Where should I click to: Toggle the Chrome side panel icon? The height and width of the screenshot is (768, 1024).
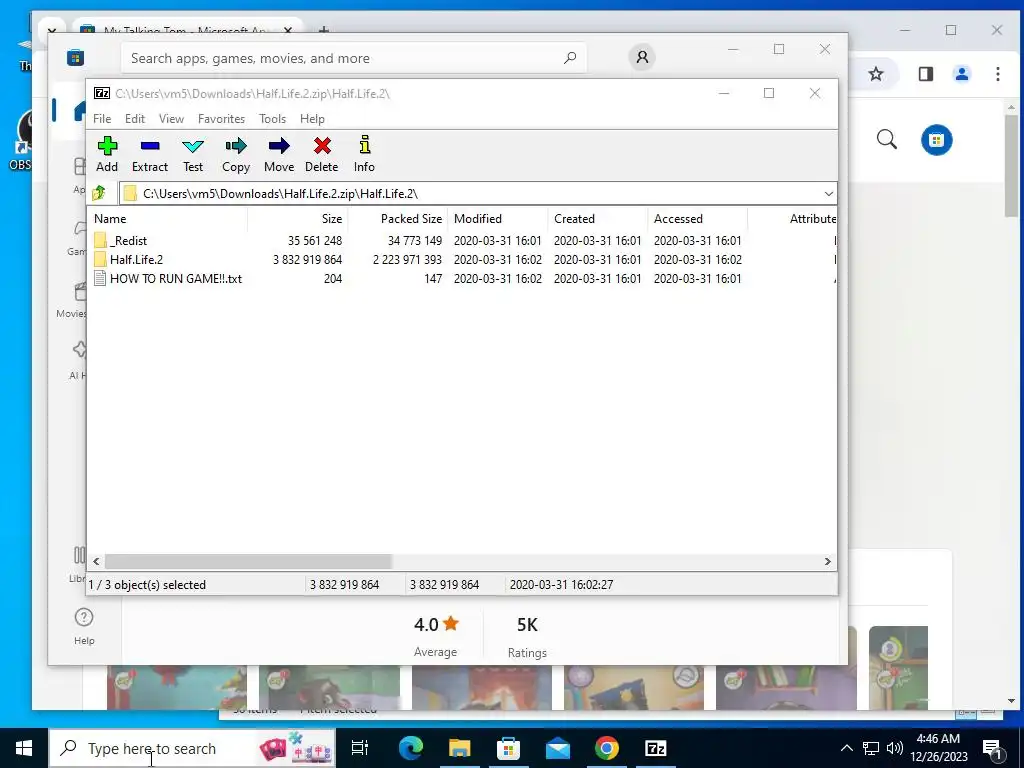925,74
